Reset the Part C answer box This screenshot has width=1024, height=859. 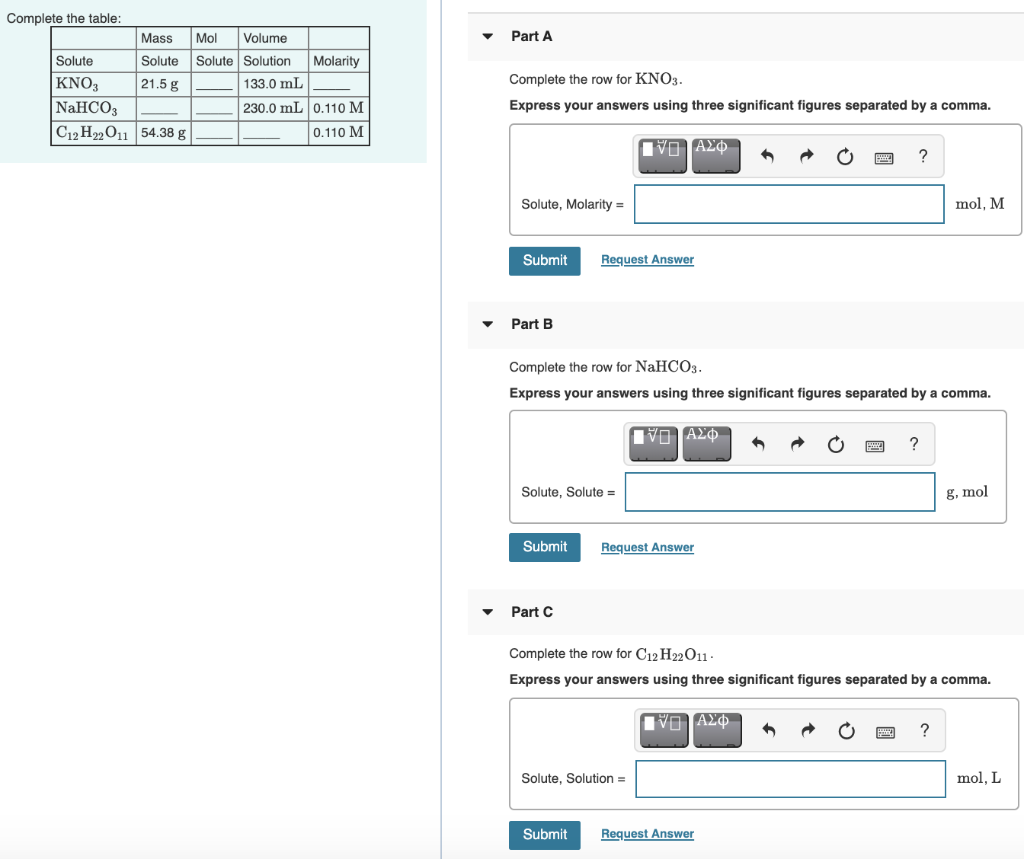[846, 731]
